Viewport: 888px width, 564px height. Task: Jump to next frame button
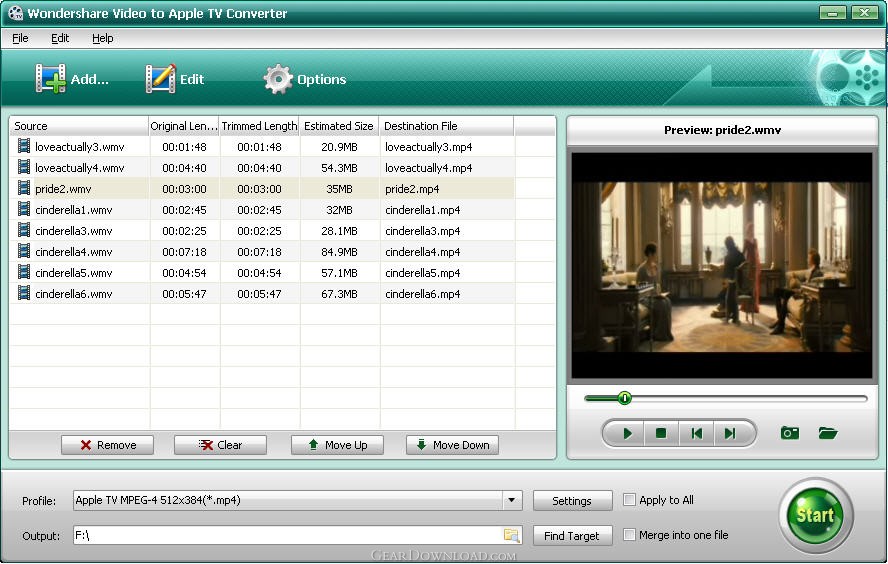tap(730, 433)
